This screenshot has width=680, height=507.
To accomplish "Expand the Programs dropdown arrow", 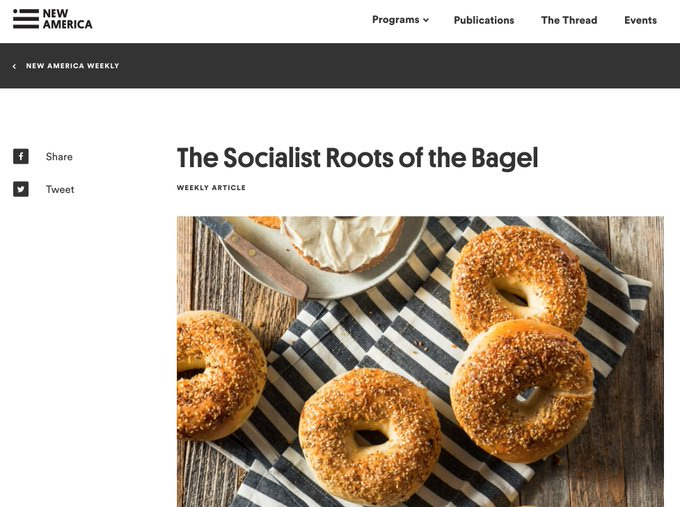I will [426, 20].
